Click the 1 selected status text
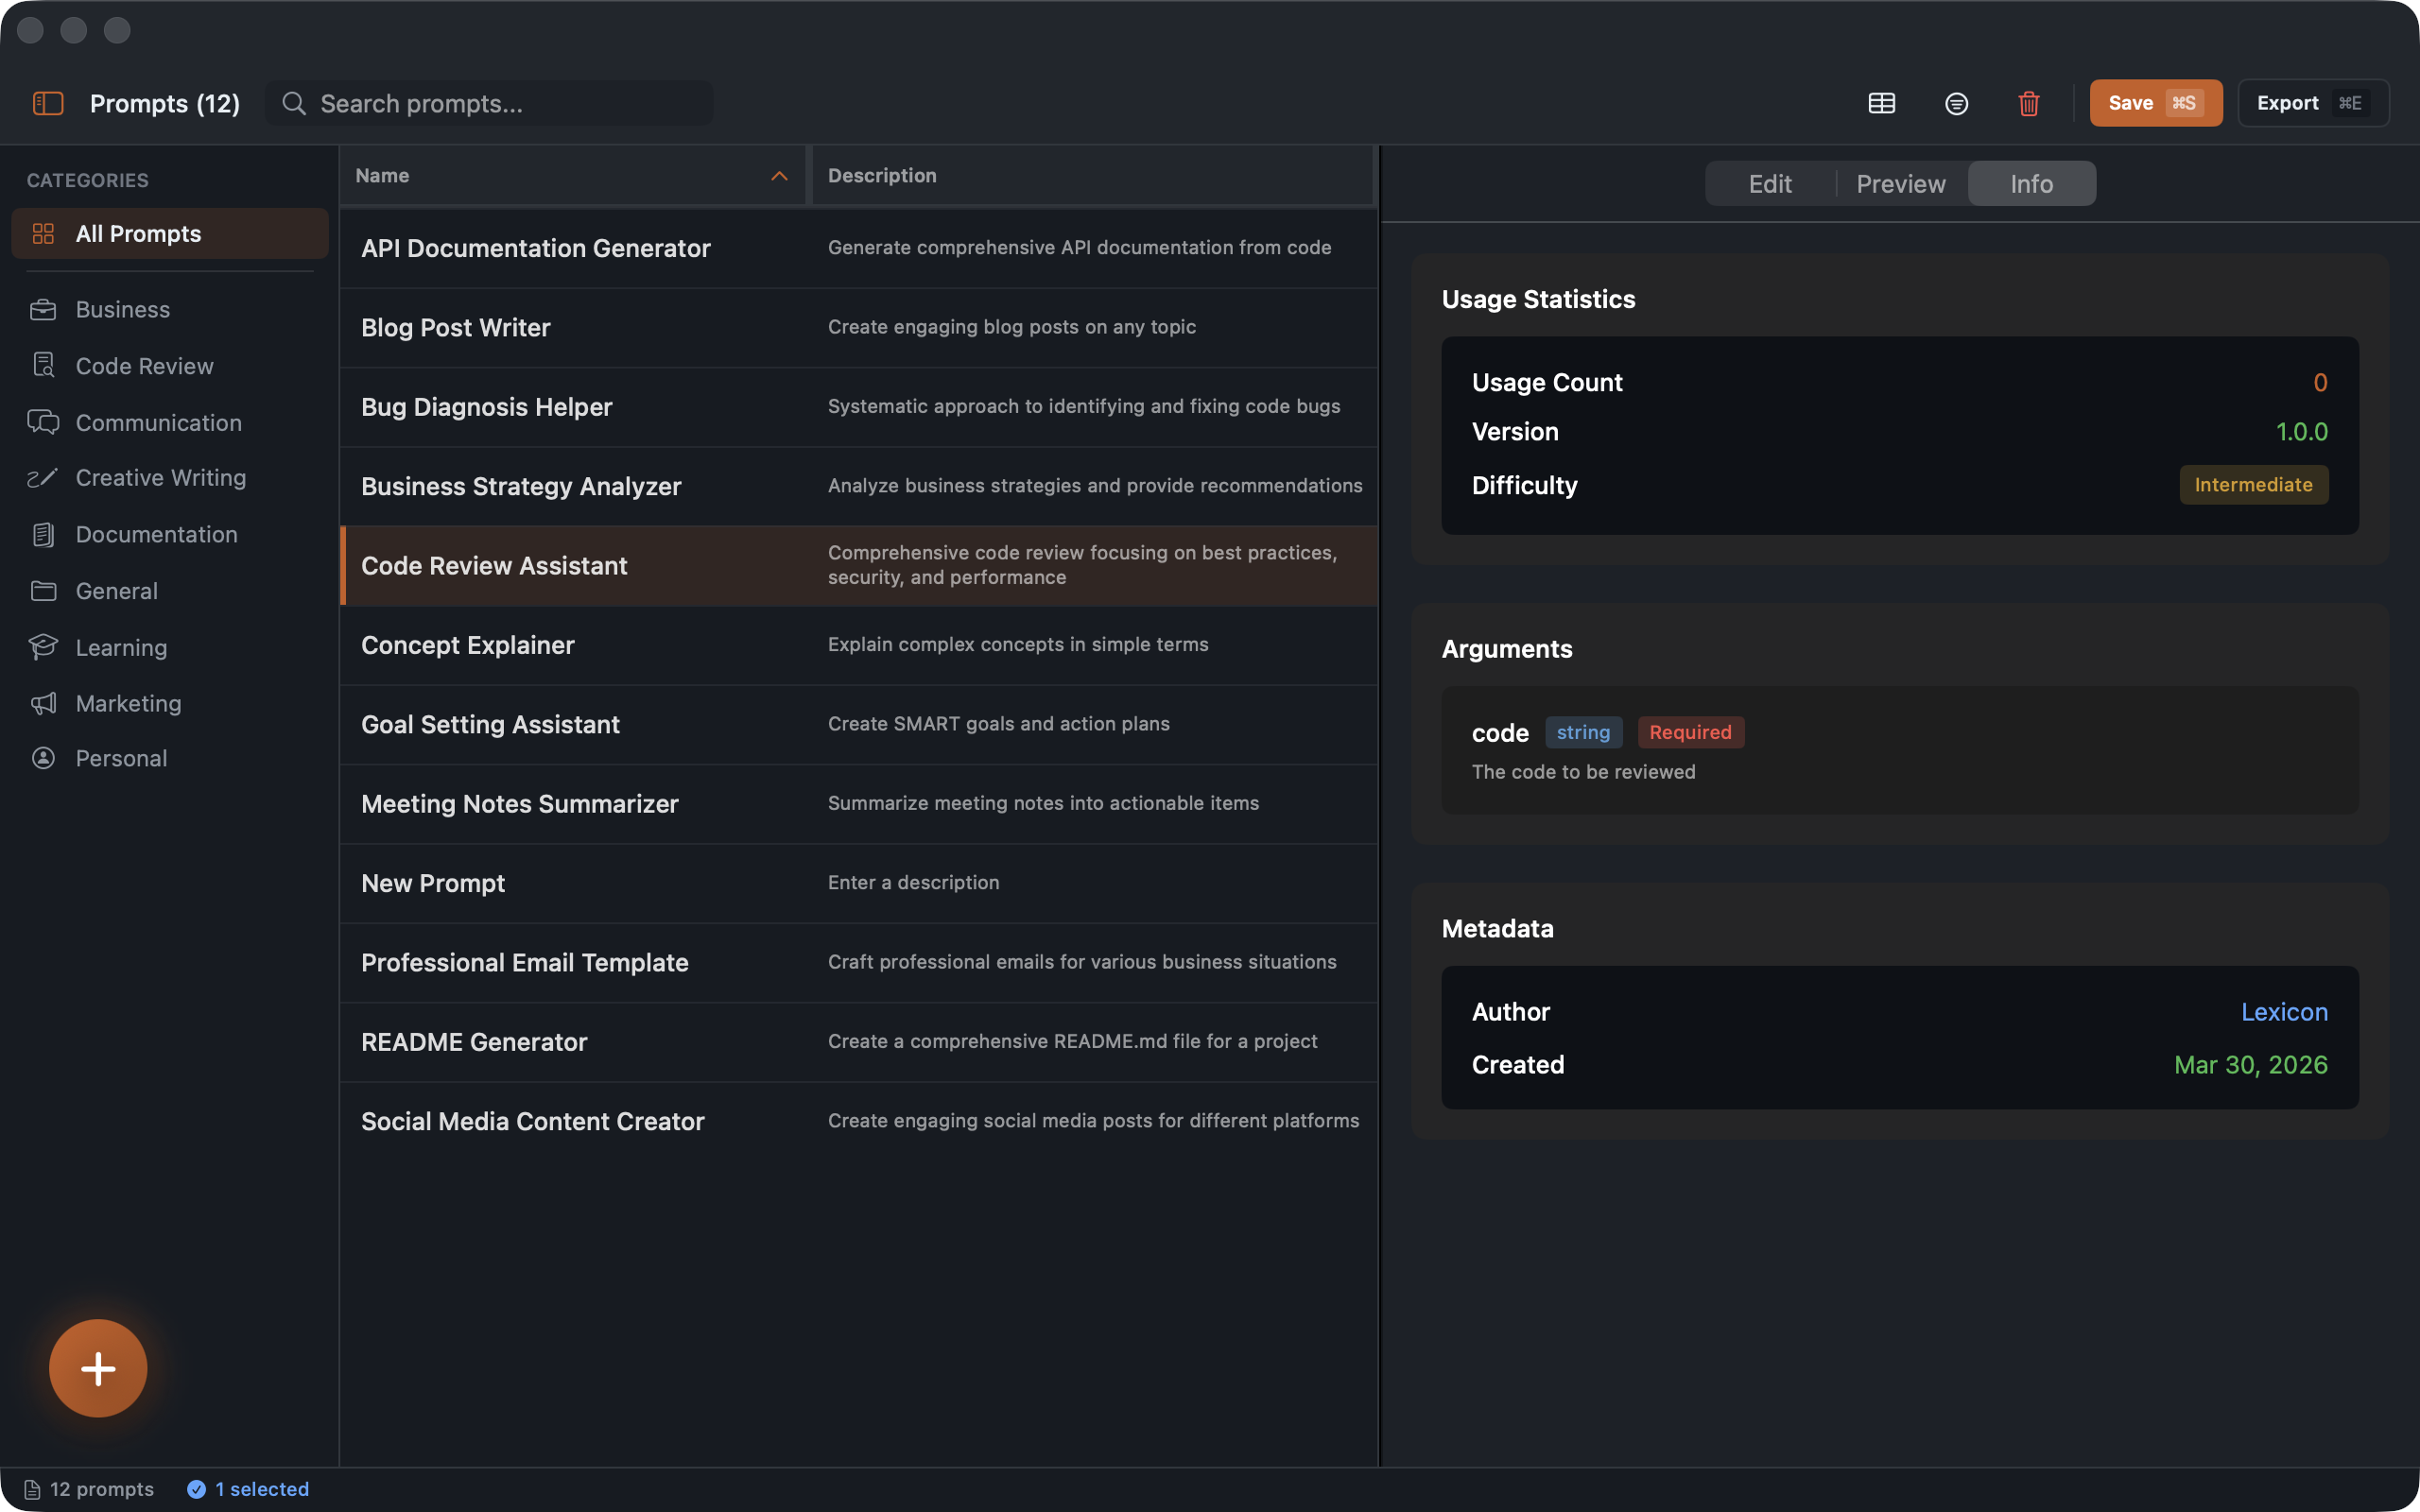Screen dimensions: 2420x1512 click(x=262, y=1489)
